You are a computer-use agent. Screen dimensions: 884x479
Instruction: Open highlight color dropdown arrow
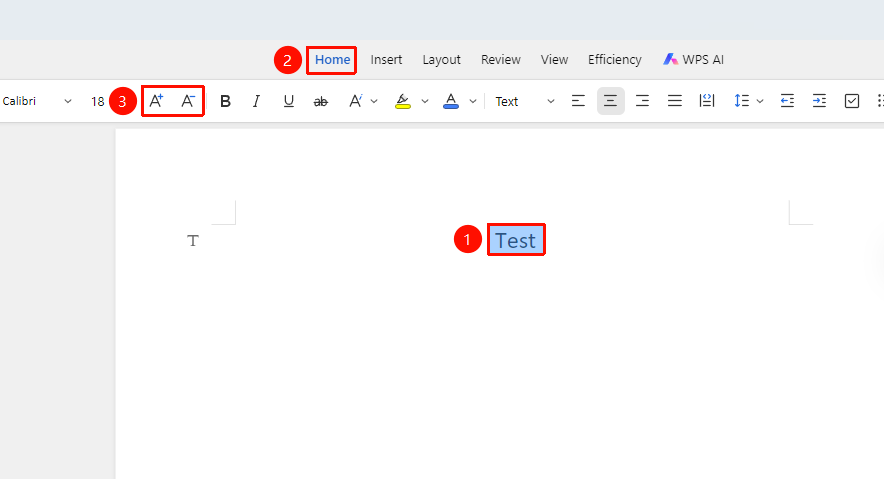tap(425, 101)
